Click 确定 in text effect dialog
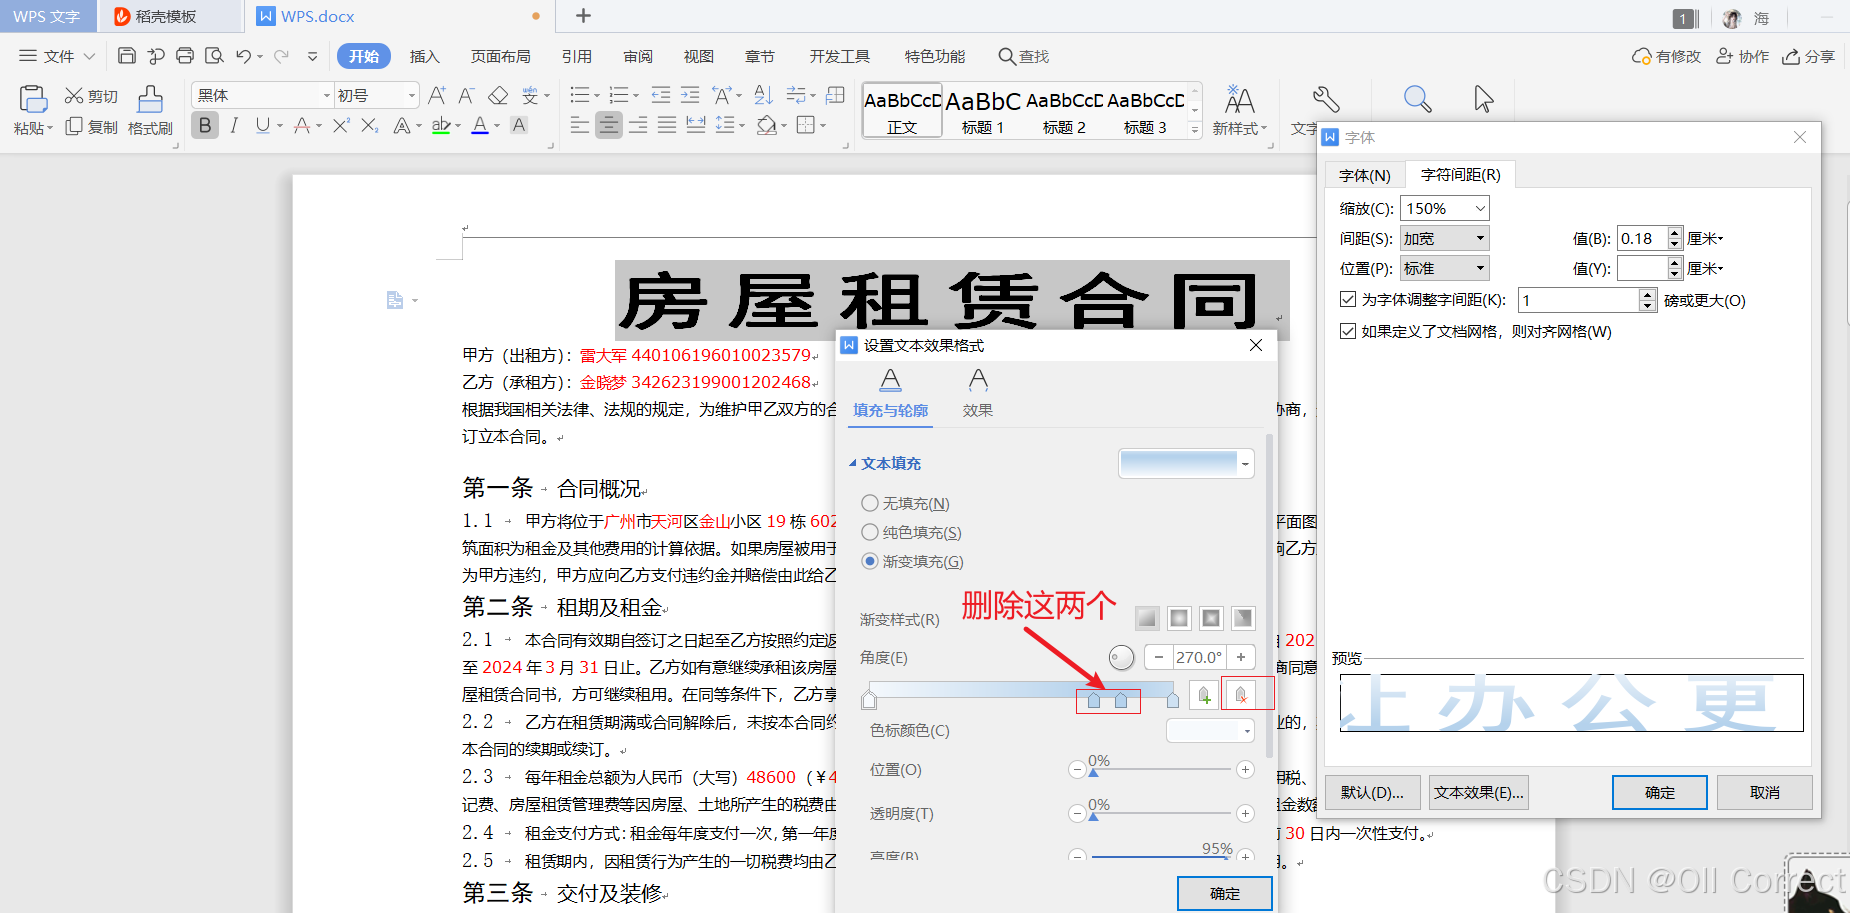This screenshot has width=1850, height=913. (1225, 893)
